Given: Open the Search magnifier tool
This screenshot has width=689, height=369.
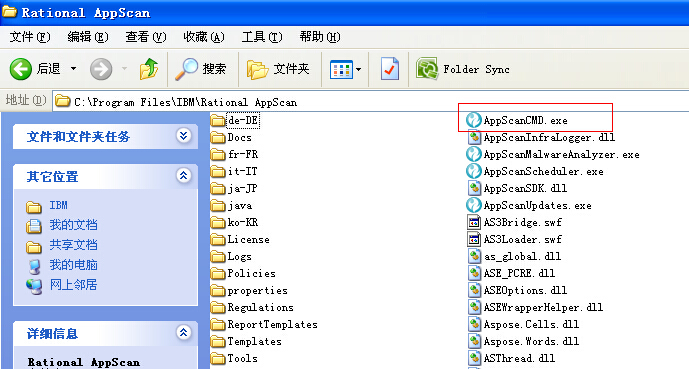Looking at the screenshot, I should 186,69.
